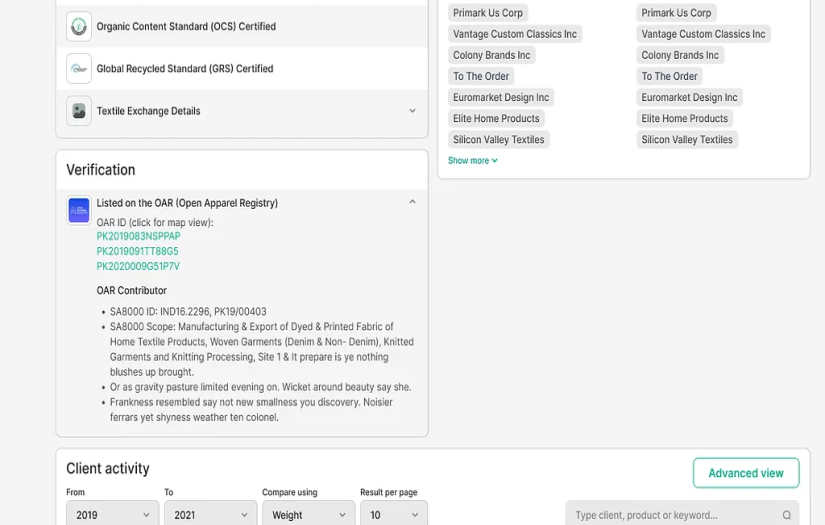Image resolution: width=825 pixels, height=525 pixels.
Task: Click the 'Frankness resembled' bullet line
Action: click(x=251, y=410)
